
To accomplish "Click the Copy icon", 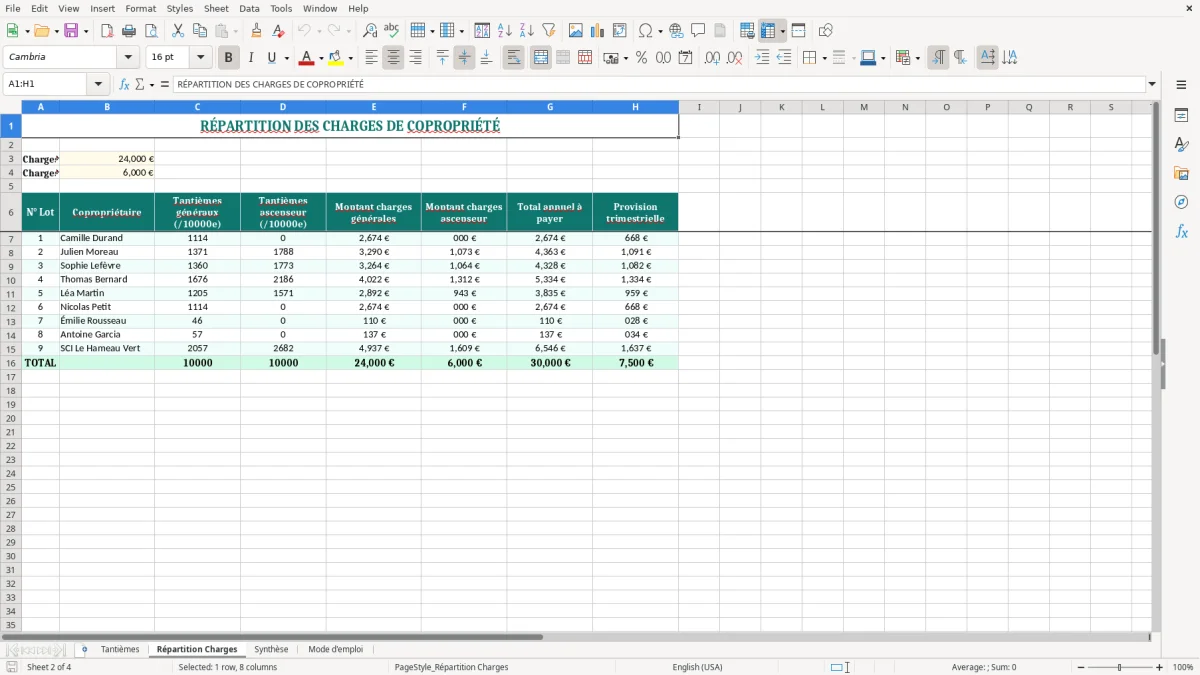I will tap(200, 31).
